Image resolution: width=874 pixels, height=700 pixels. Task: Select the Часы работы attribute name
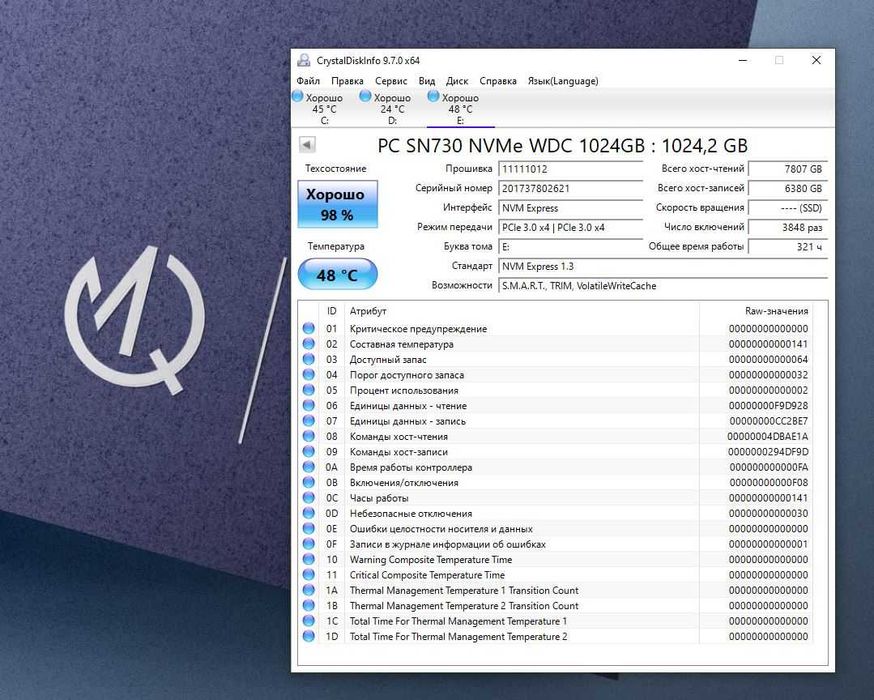[x=379, y=498]
